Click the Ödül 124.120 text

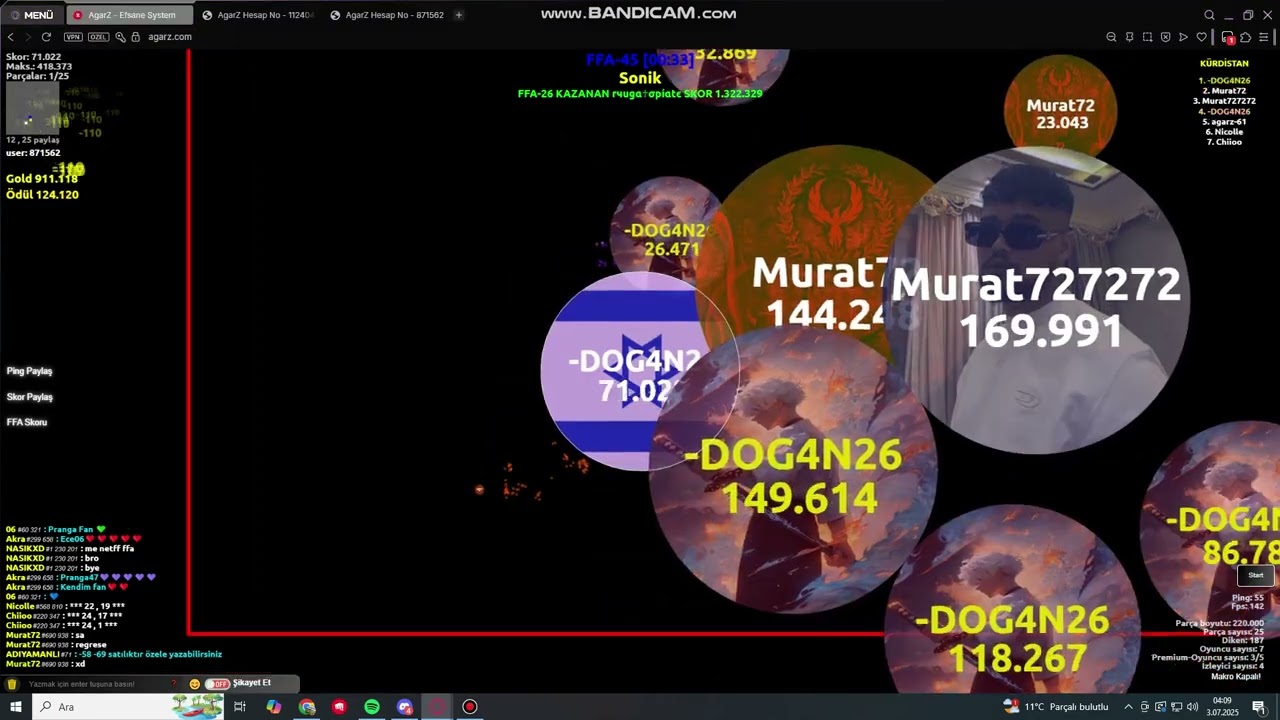coord(42,195)
